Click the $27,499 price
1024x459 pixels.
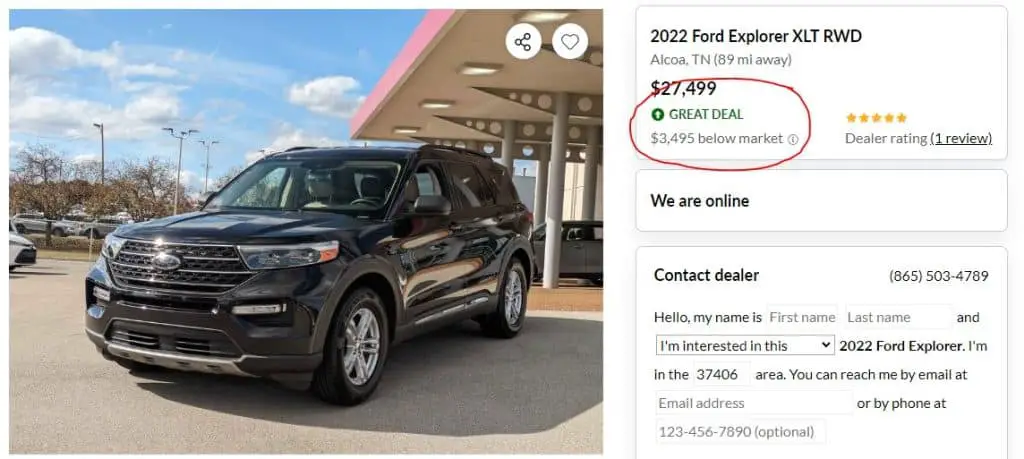pyautogui.click(x=683, y=88)
